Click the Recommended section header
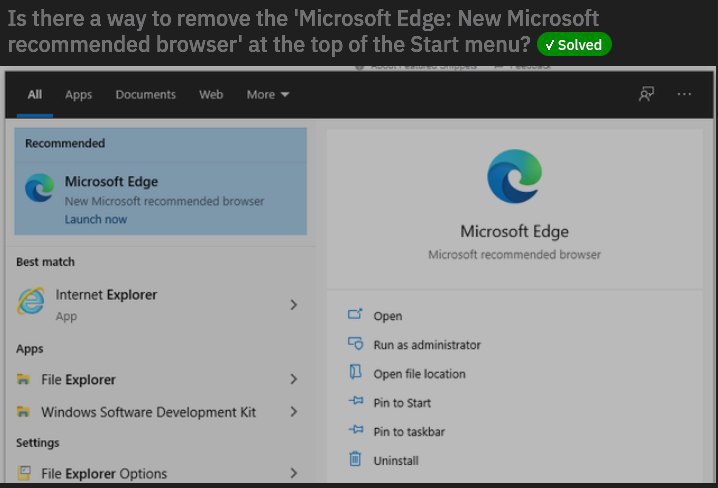Screen dimensions: 718x488 (x=65, y=143)
